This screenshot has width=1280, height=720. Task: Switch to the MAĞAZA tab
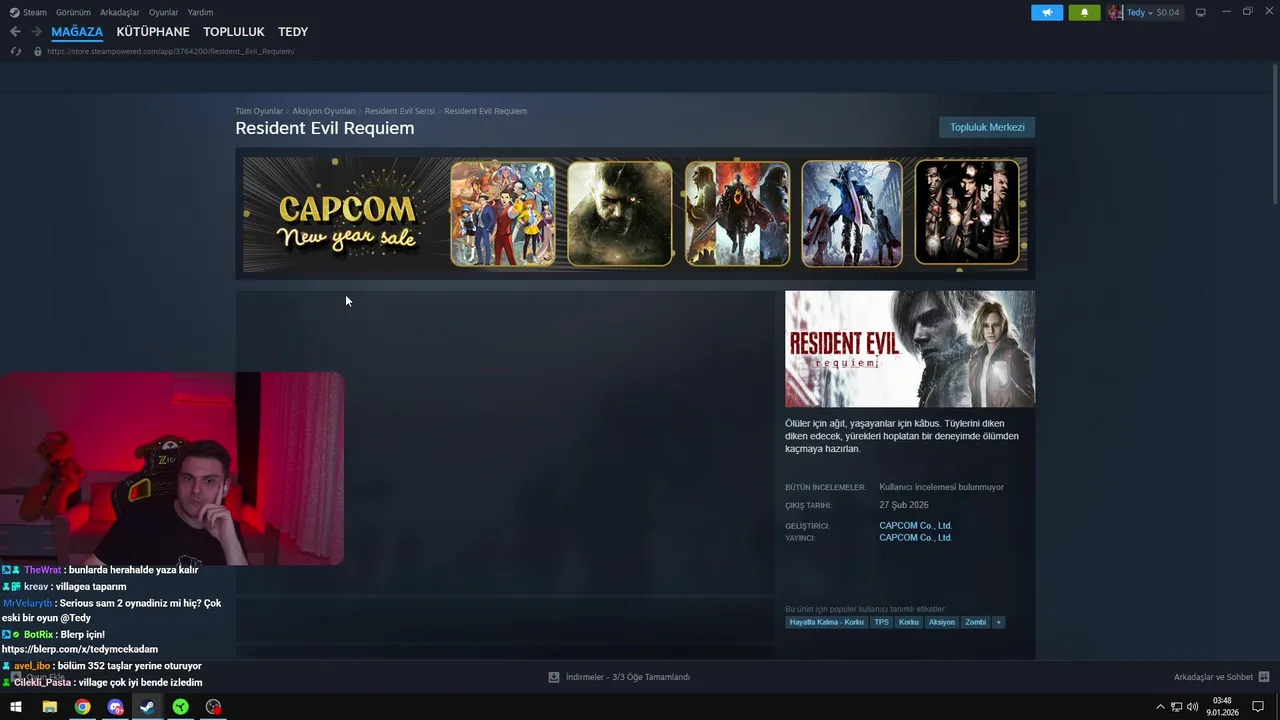(x=77, y=32)
